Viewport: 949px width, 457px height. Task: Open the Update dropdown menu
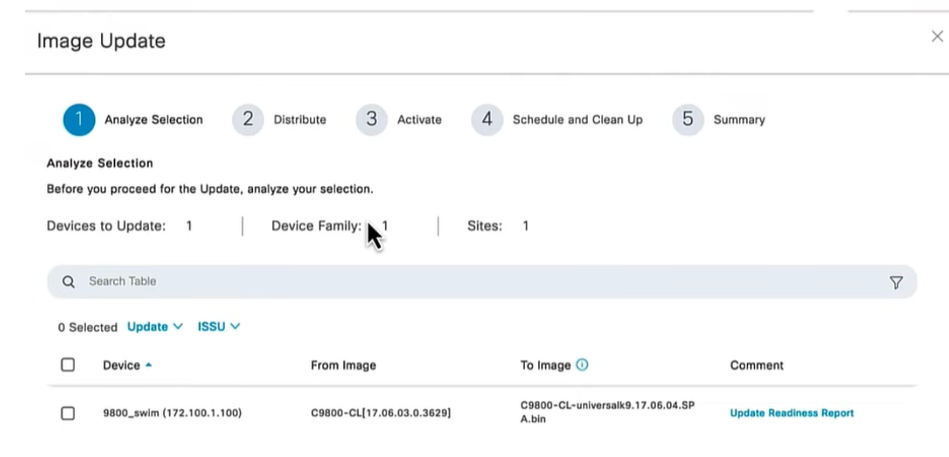click(155, 327)
